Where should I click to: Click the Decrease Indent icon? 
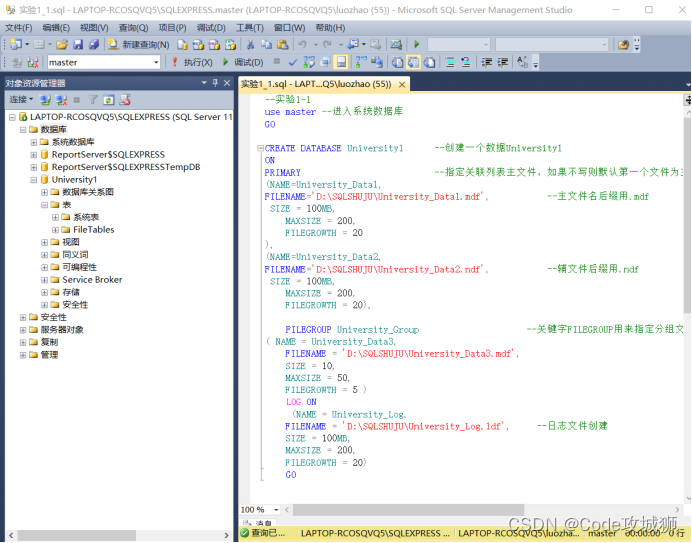click(486, 62)
